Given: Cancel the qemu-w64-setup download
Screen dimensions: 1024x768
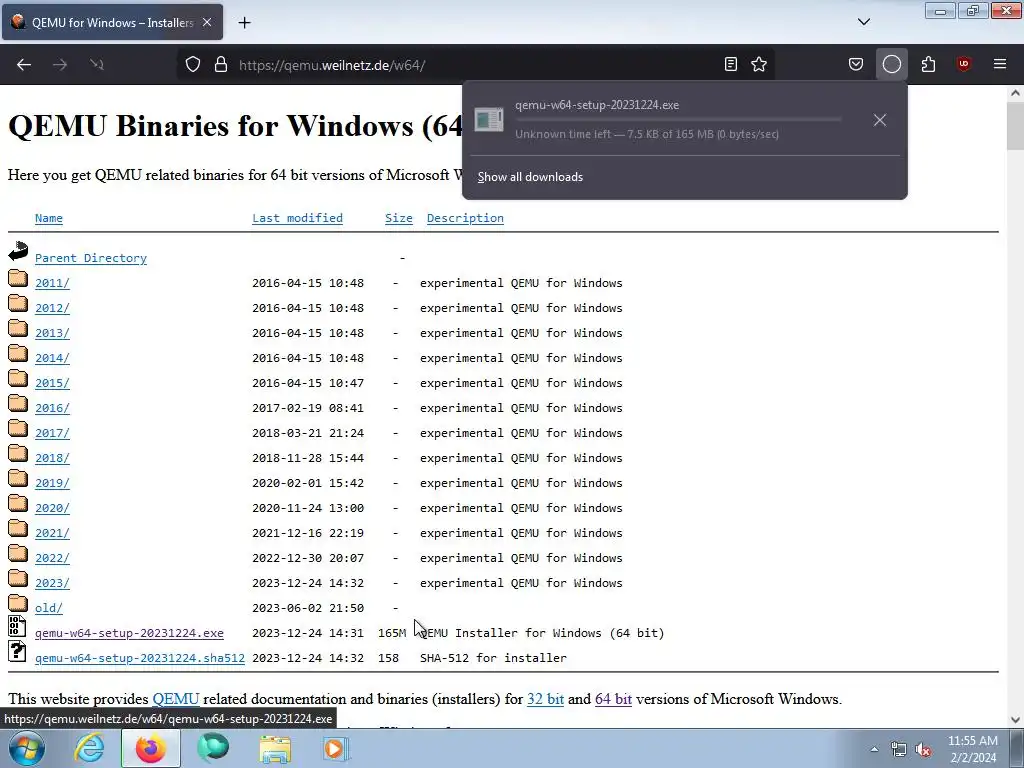Looking at the screenshot, I should click(x=880, y=120).
